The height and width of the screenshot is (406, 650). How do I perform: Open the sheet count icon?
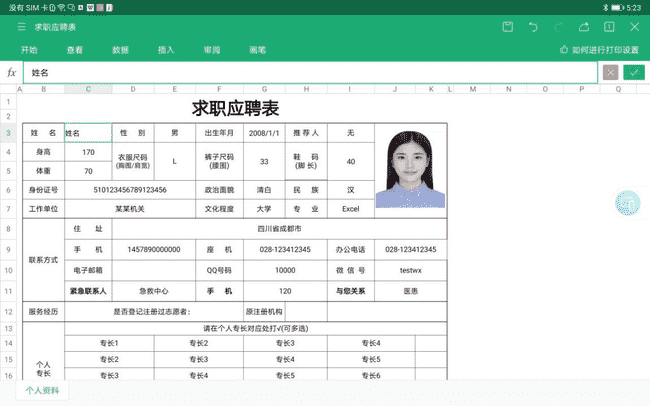pyautogui.click(x=610, y=26)
